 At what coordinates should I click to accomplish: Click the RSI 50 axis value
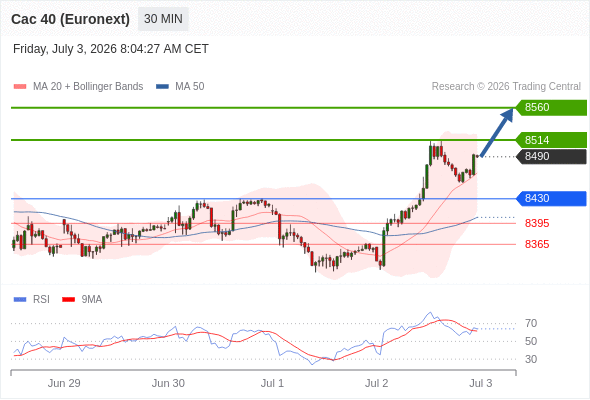[x=531, y=341]
